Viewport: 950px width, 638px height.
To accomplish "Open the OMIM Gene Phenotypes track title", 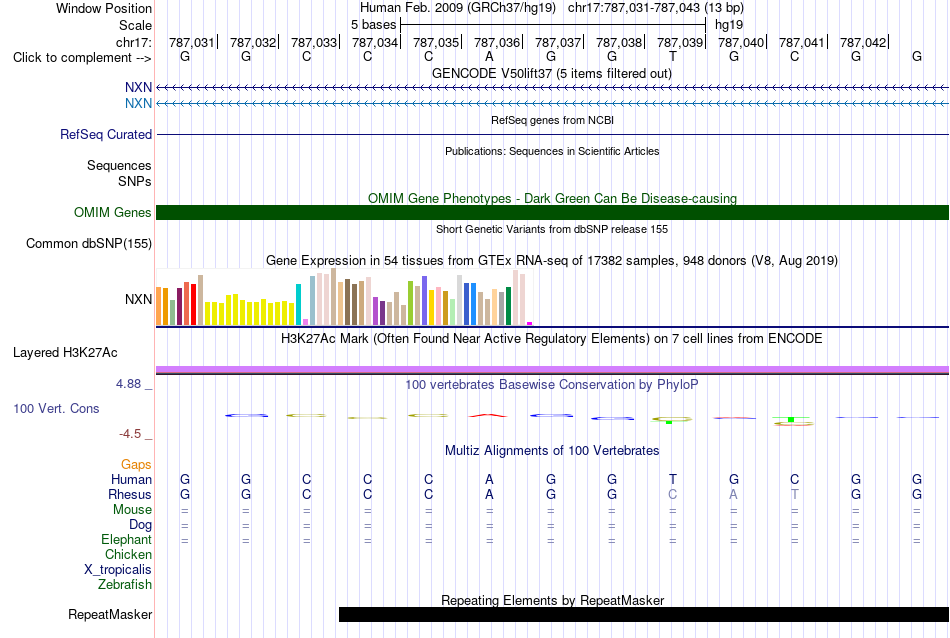I will [x=552, y=198].
